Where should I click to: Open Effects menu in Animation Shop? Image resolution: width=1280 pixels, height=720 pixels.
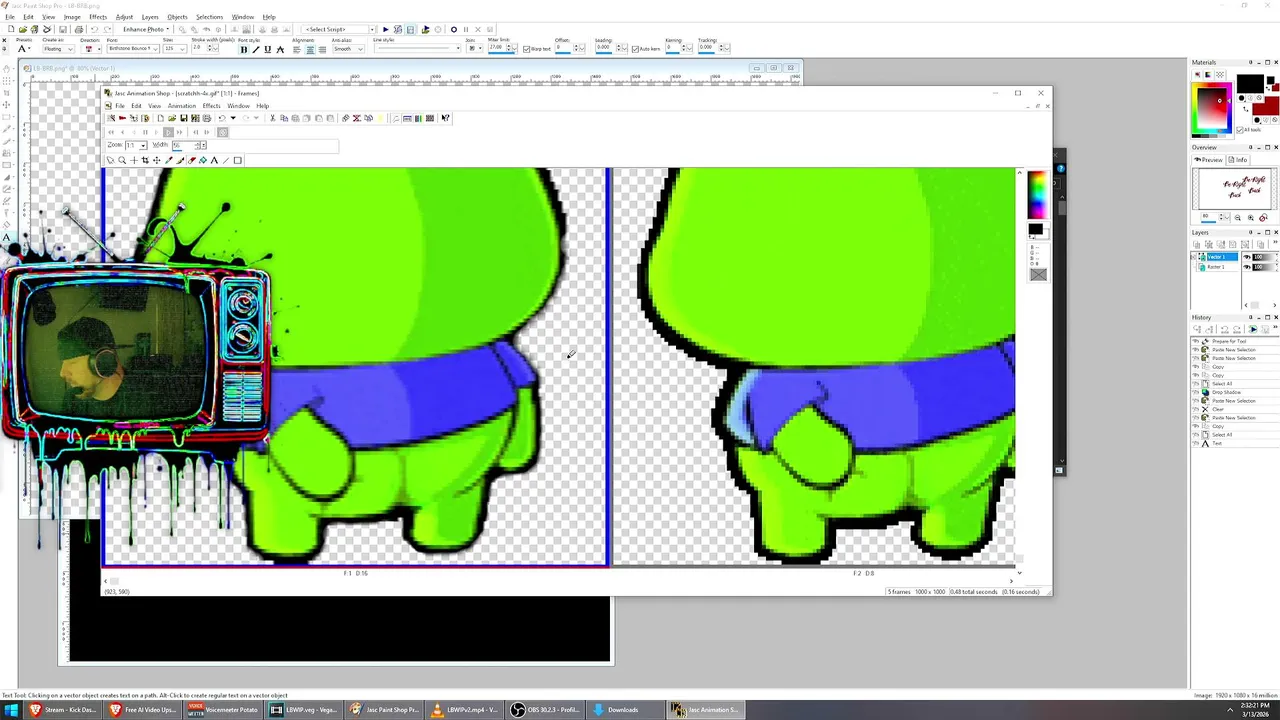tap(211, 106)
